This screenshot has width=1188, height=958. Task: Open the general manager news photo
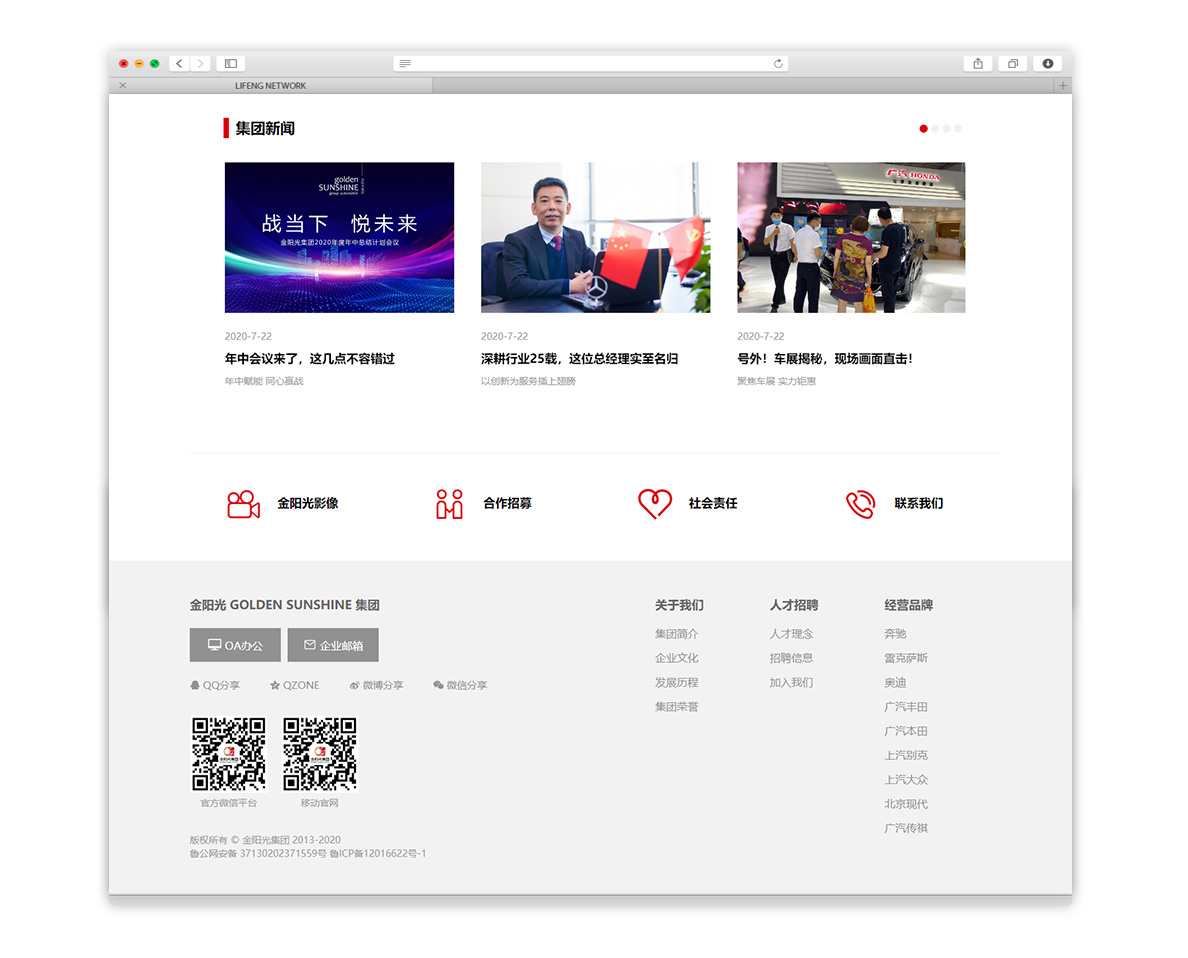(596, 237)
